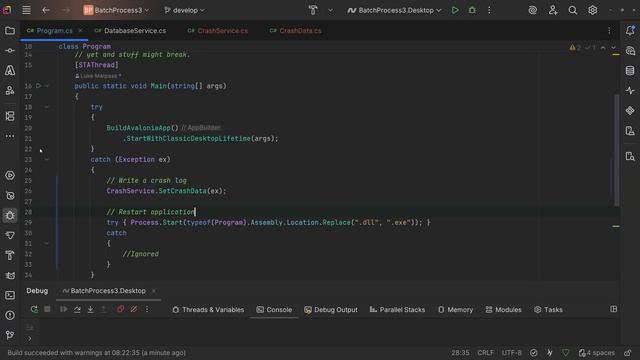The image size is (640, 360).
Task: Change debug layout settings icon
Action: 613,309
